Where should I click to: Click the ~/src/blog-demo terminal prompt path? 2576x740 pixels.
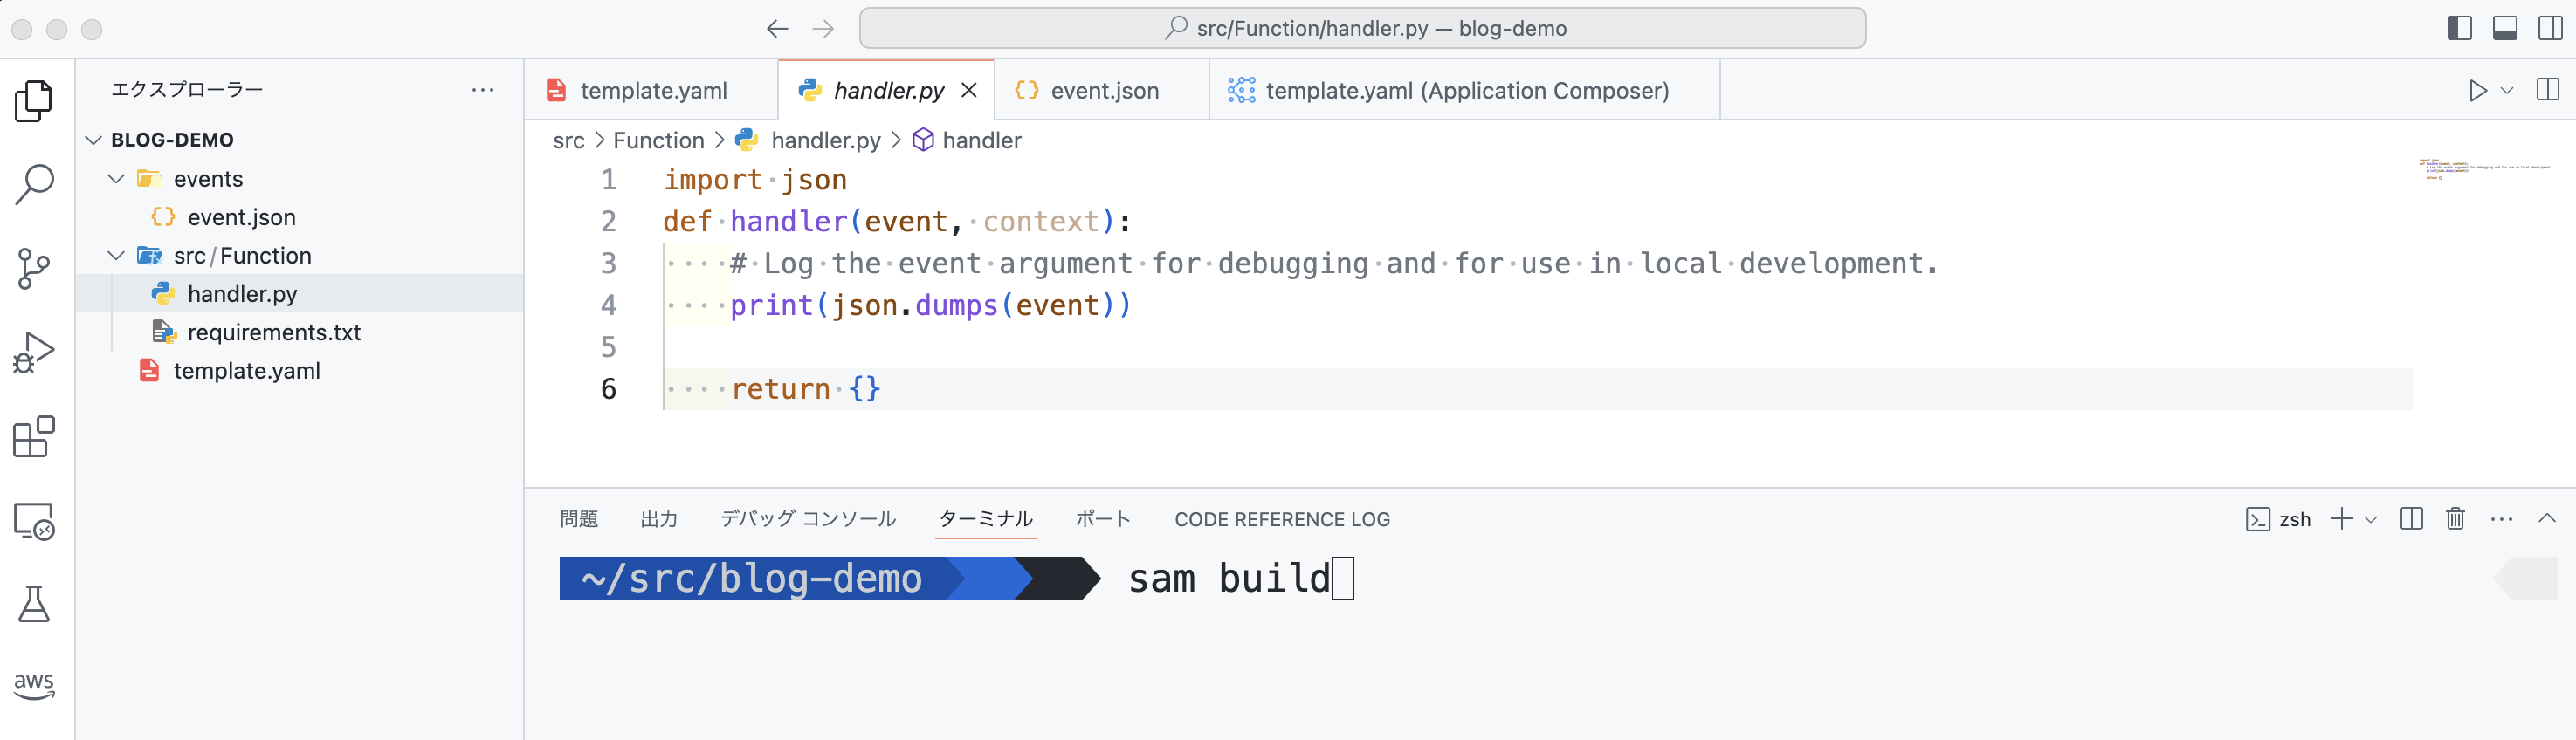751,579
